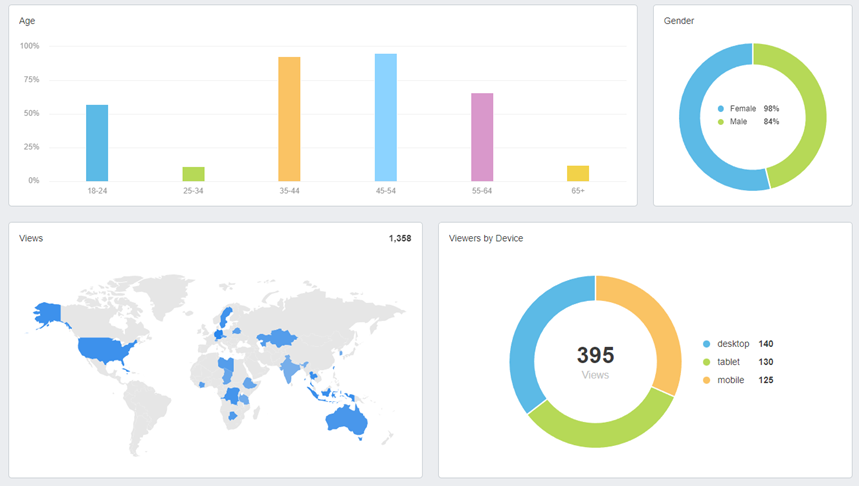Click the '98%' Female value
This screenshot has height=486, width=859.
[x=771, y=108]
